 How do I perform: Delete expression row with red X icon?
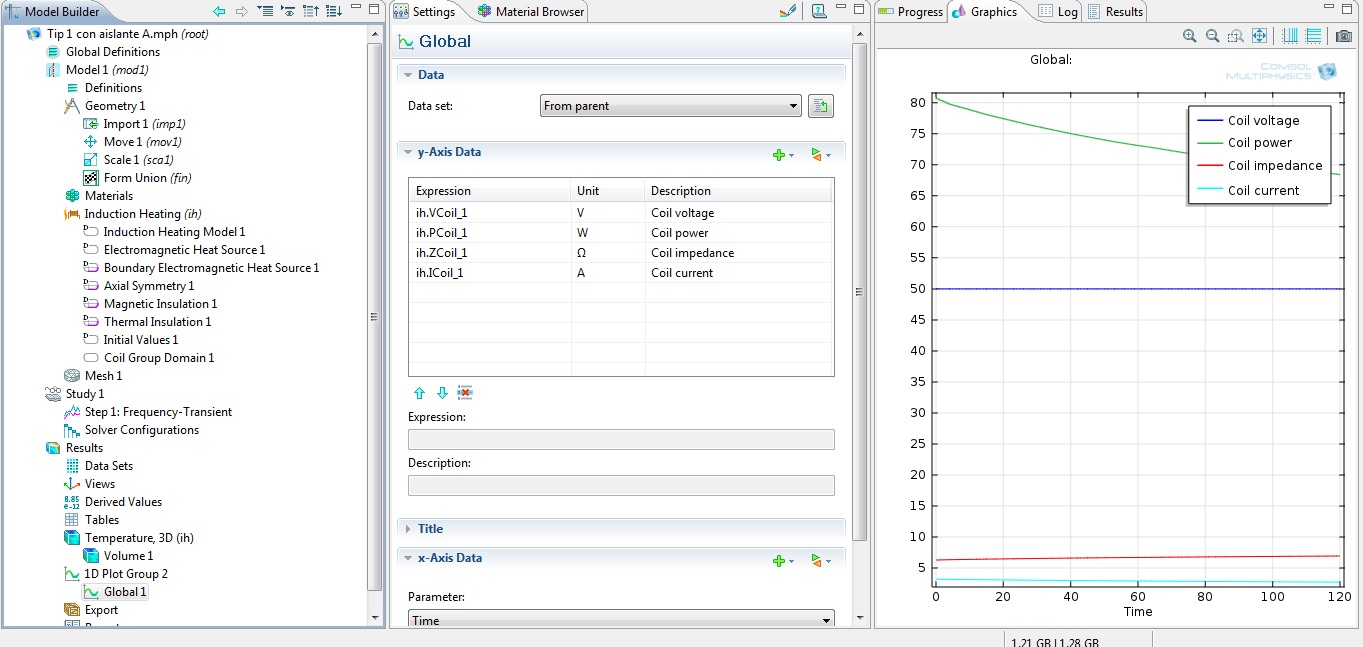(464, 393)
